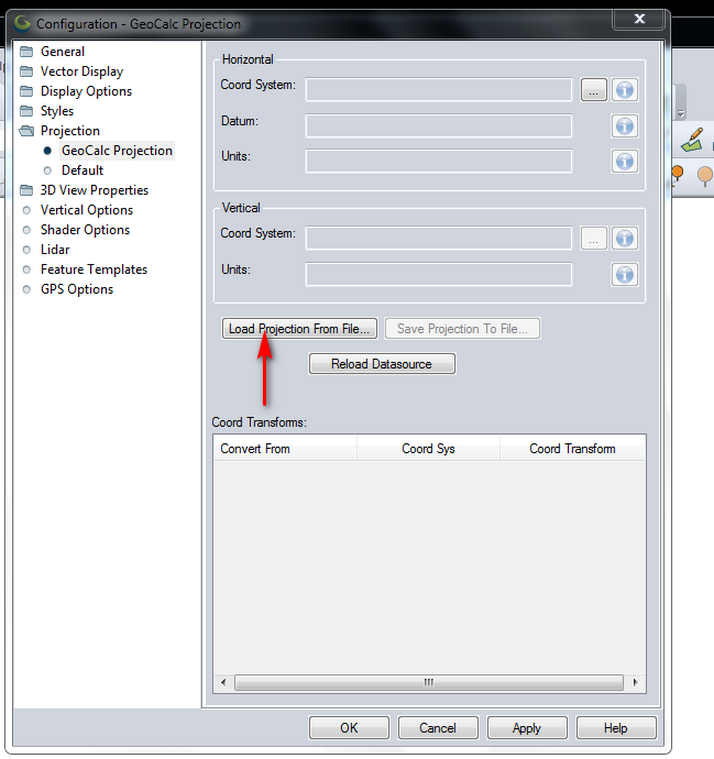Click the Apply button
Viewport: 714px width, 759px height.
click(527, 728)
